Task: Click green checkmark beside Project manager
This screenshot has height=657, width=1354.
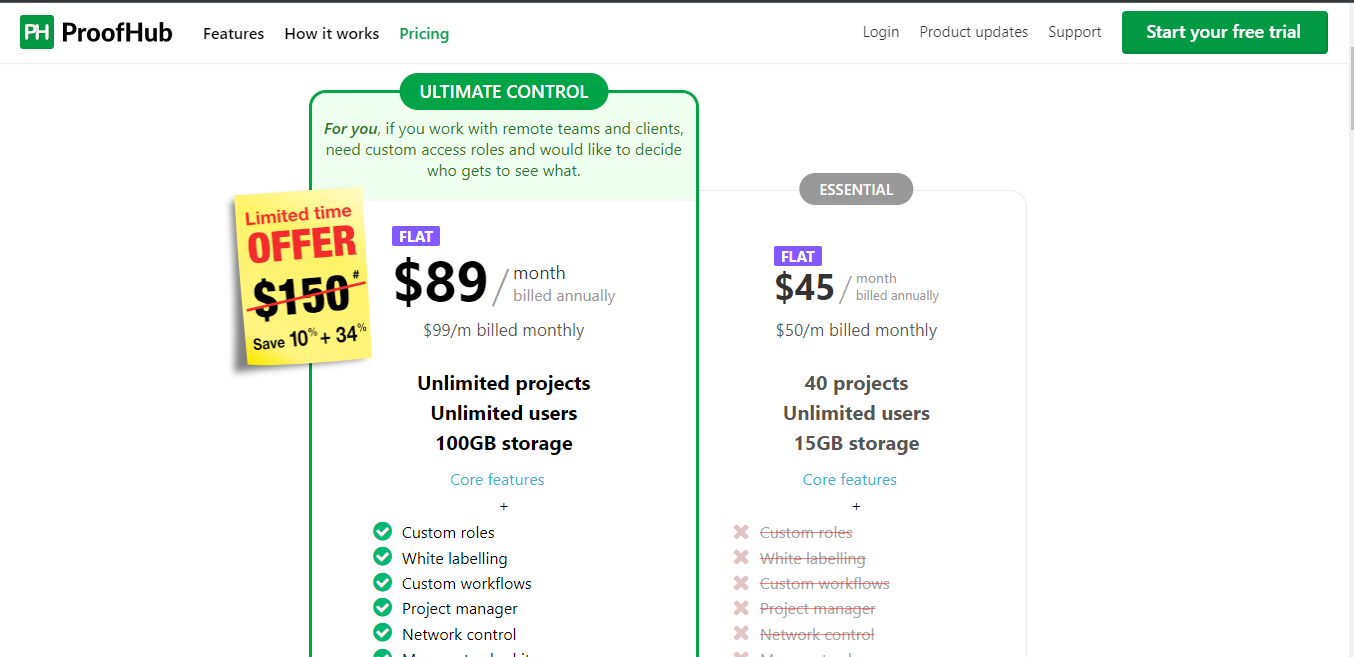Action: pyautogui.click(x=382, y=607)
